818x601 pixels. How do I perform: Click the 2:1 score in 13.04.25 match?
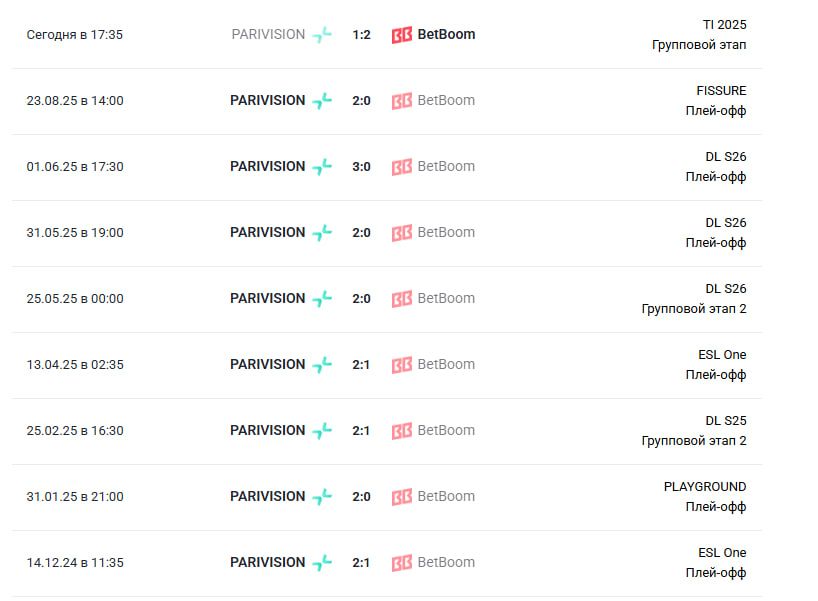[x=361, y=365]
